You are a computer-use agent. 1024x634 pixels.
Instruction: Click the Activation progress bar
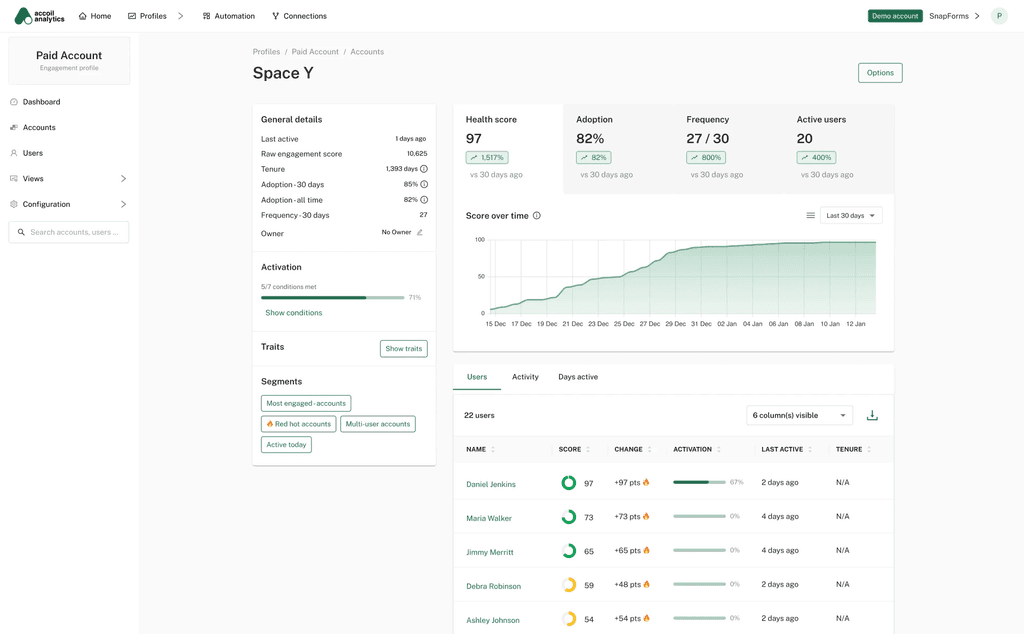[332, 298]
